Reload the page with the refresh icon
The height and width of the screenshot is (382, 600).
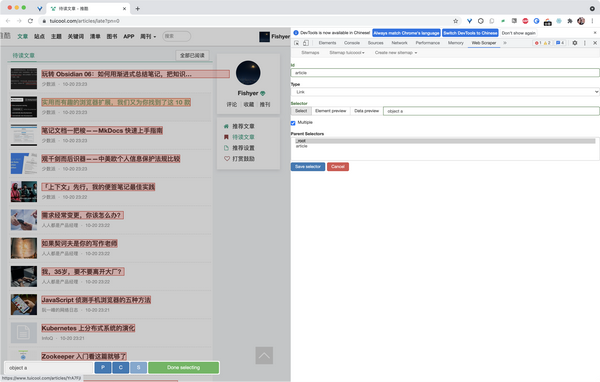click(30, 21)
